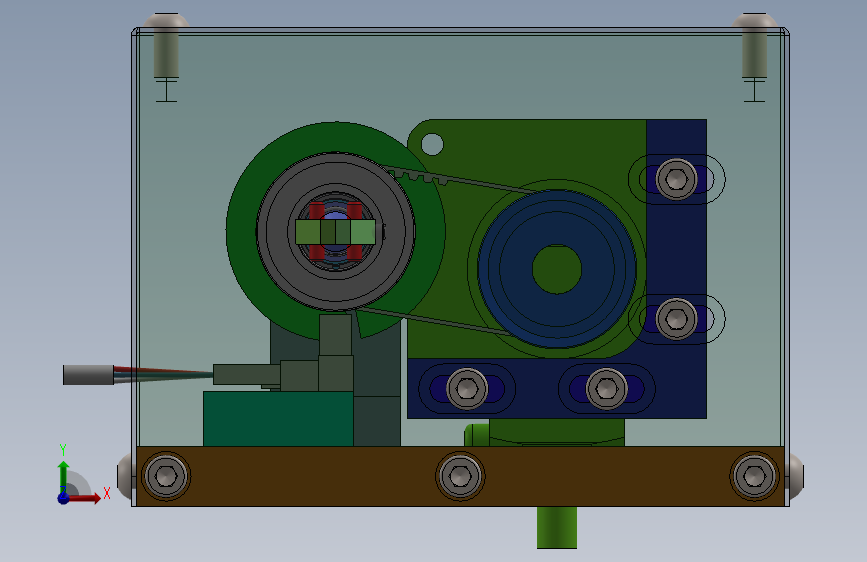Viewport: 867px width, 562px height.
Task: Select the dome screw on the housing's lower left side
Action: click(x=126, y=476)
